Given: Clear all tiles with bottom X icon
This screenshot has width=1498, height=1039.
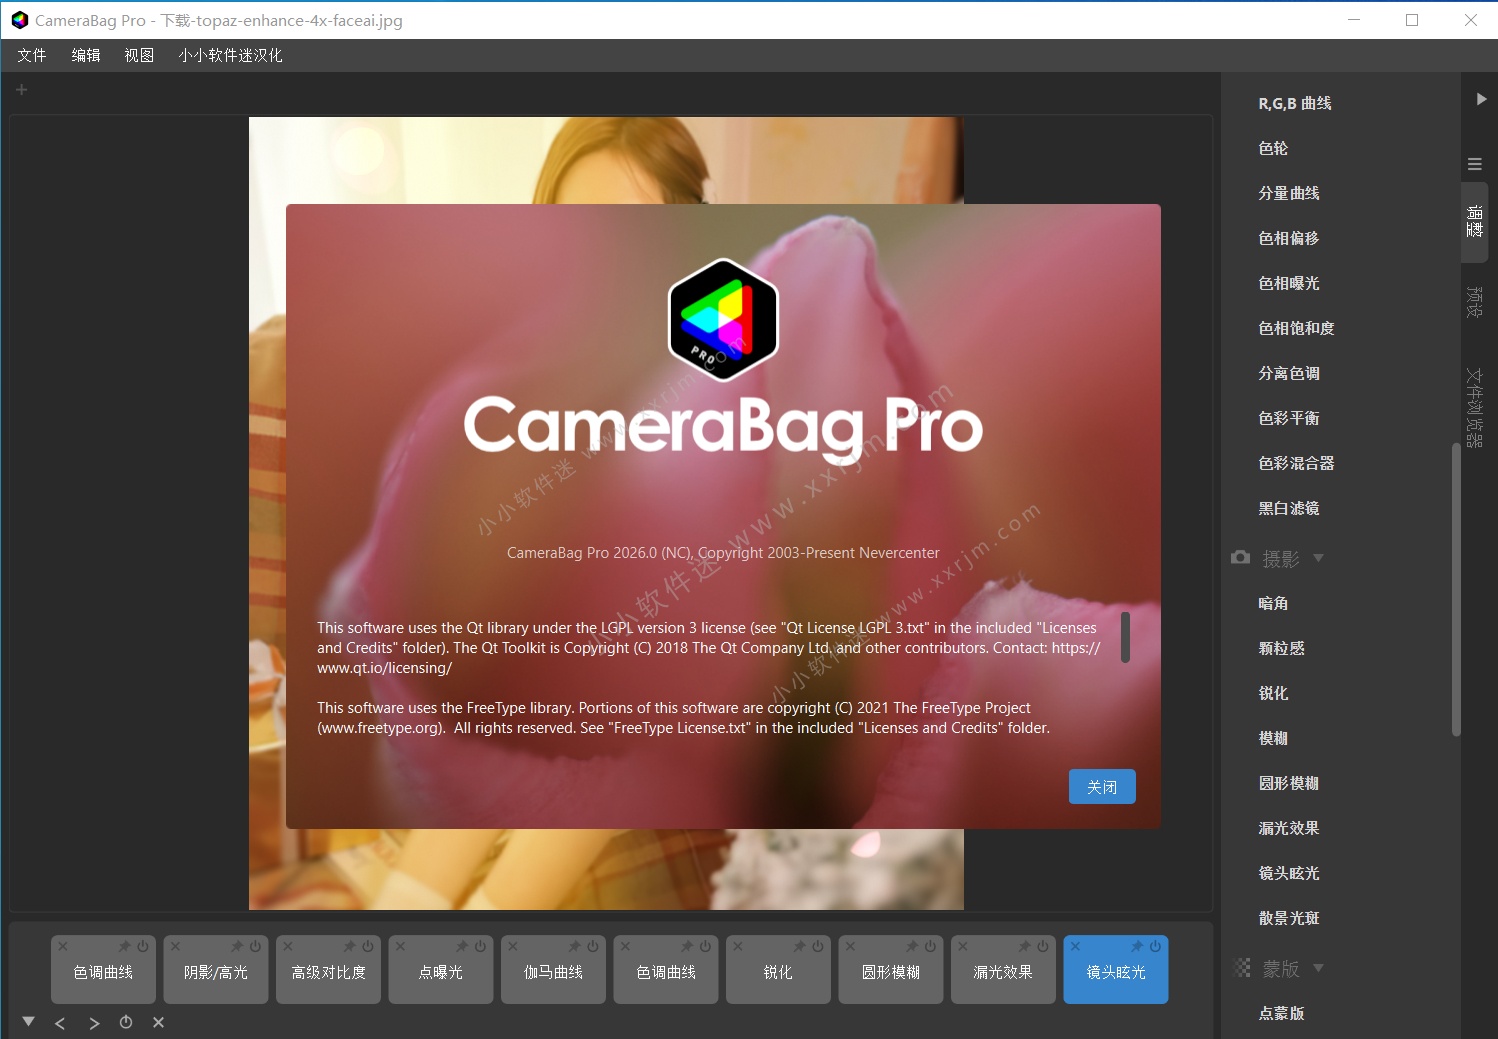Looking at the screenshot, I should 158,1022.
